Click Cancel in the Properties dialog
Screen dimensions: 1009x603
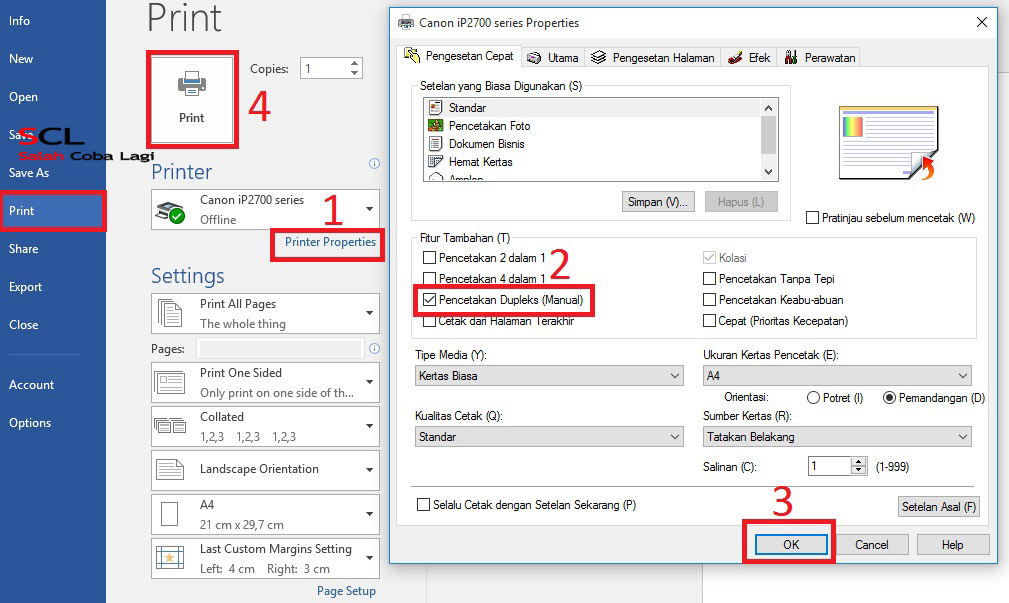[x=871, y=544]
